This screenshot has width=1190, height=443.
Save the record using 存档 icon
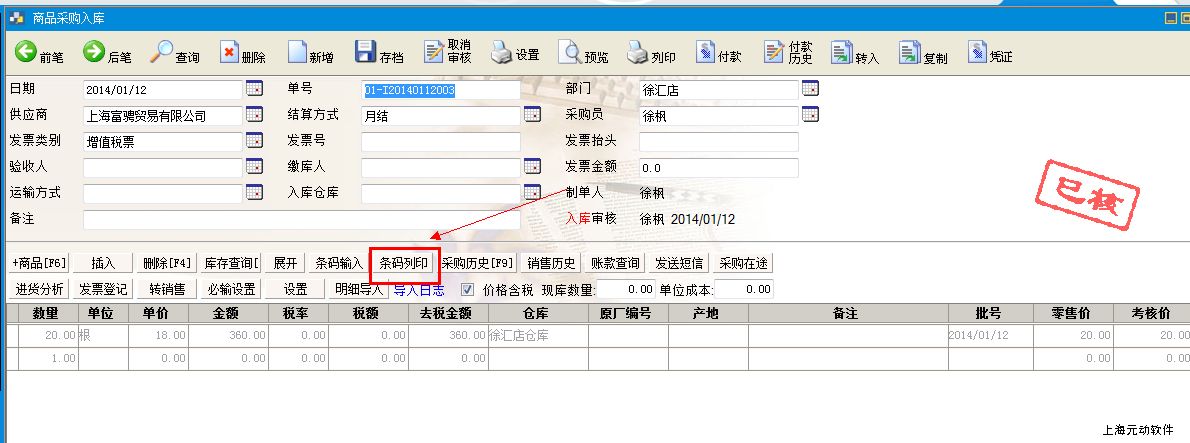[365, 52]
